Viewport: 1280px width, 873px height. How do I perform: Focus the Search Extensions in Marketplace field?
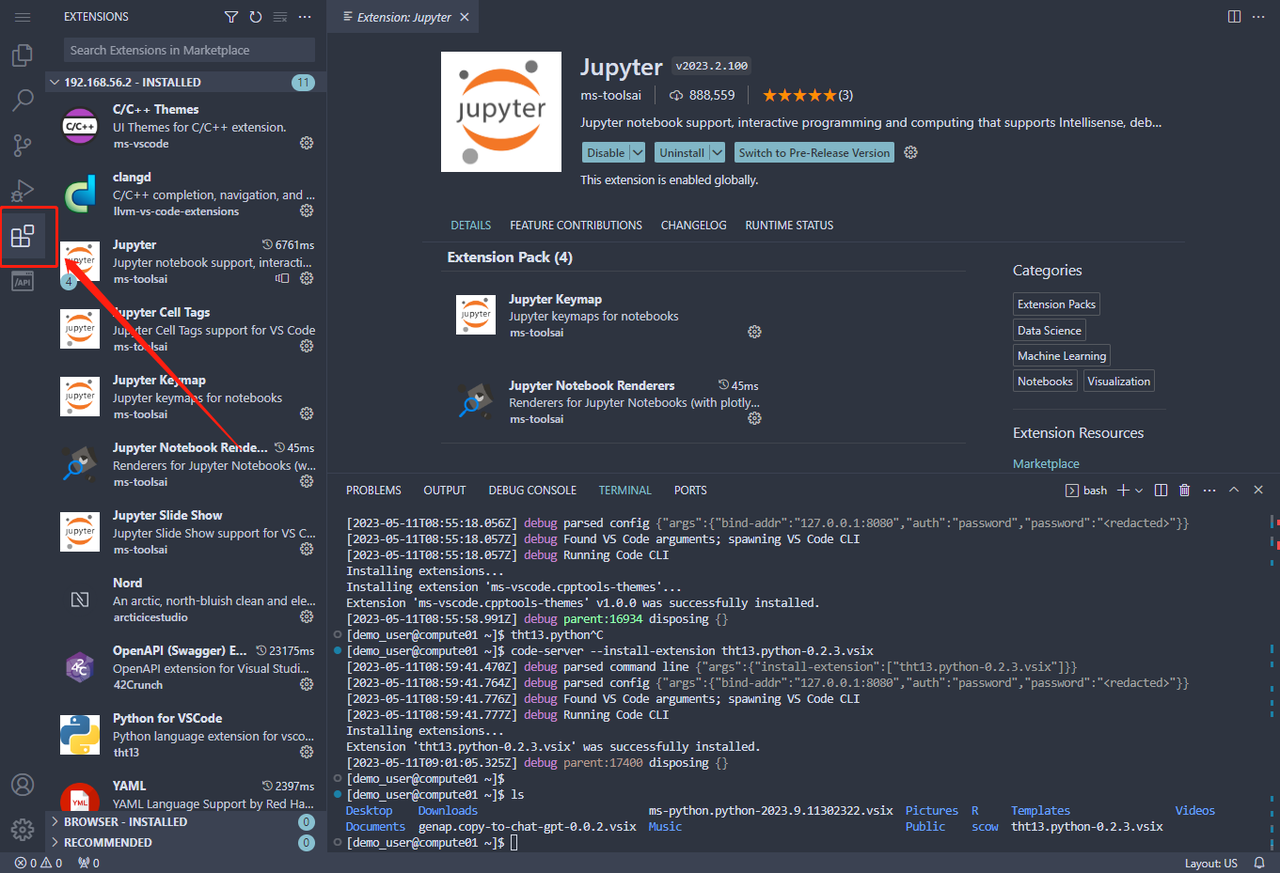pyautogui.click(x=190, y=50)
